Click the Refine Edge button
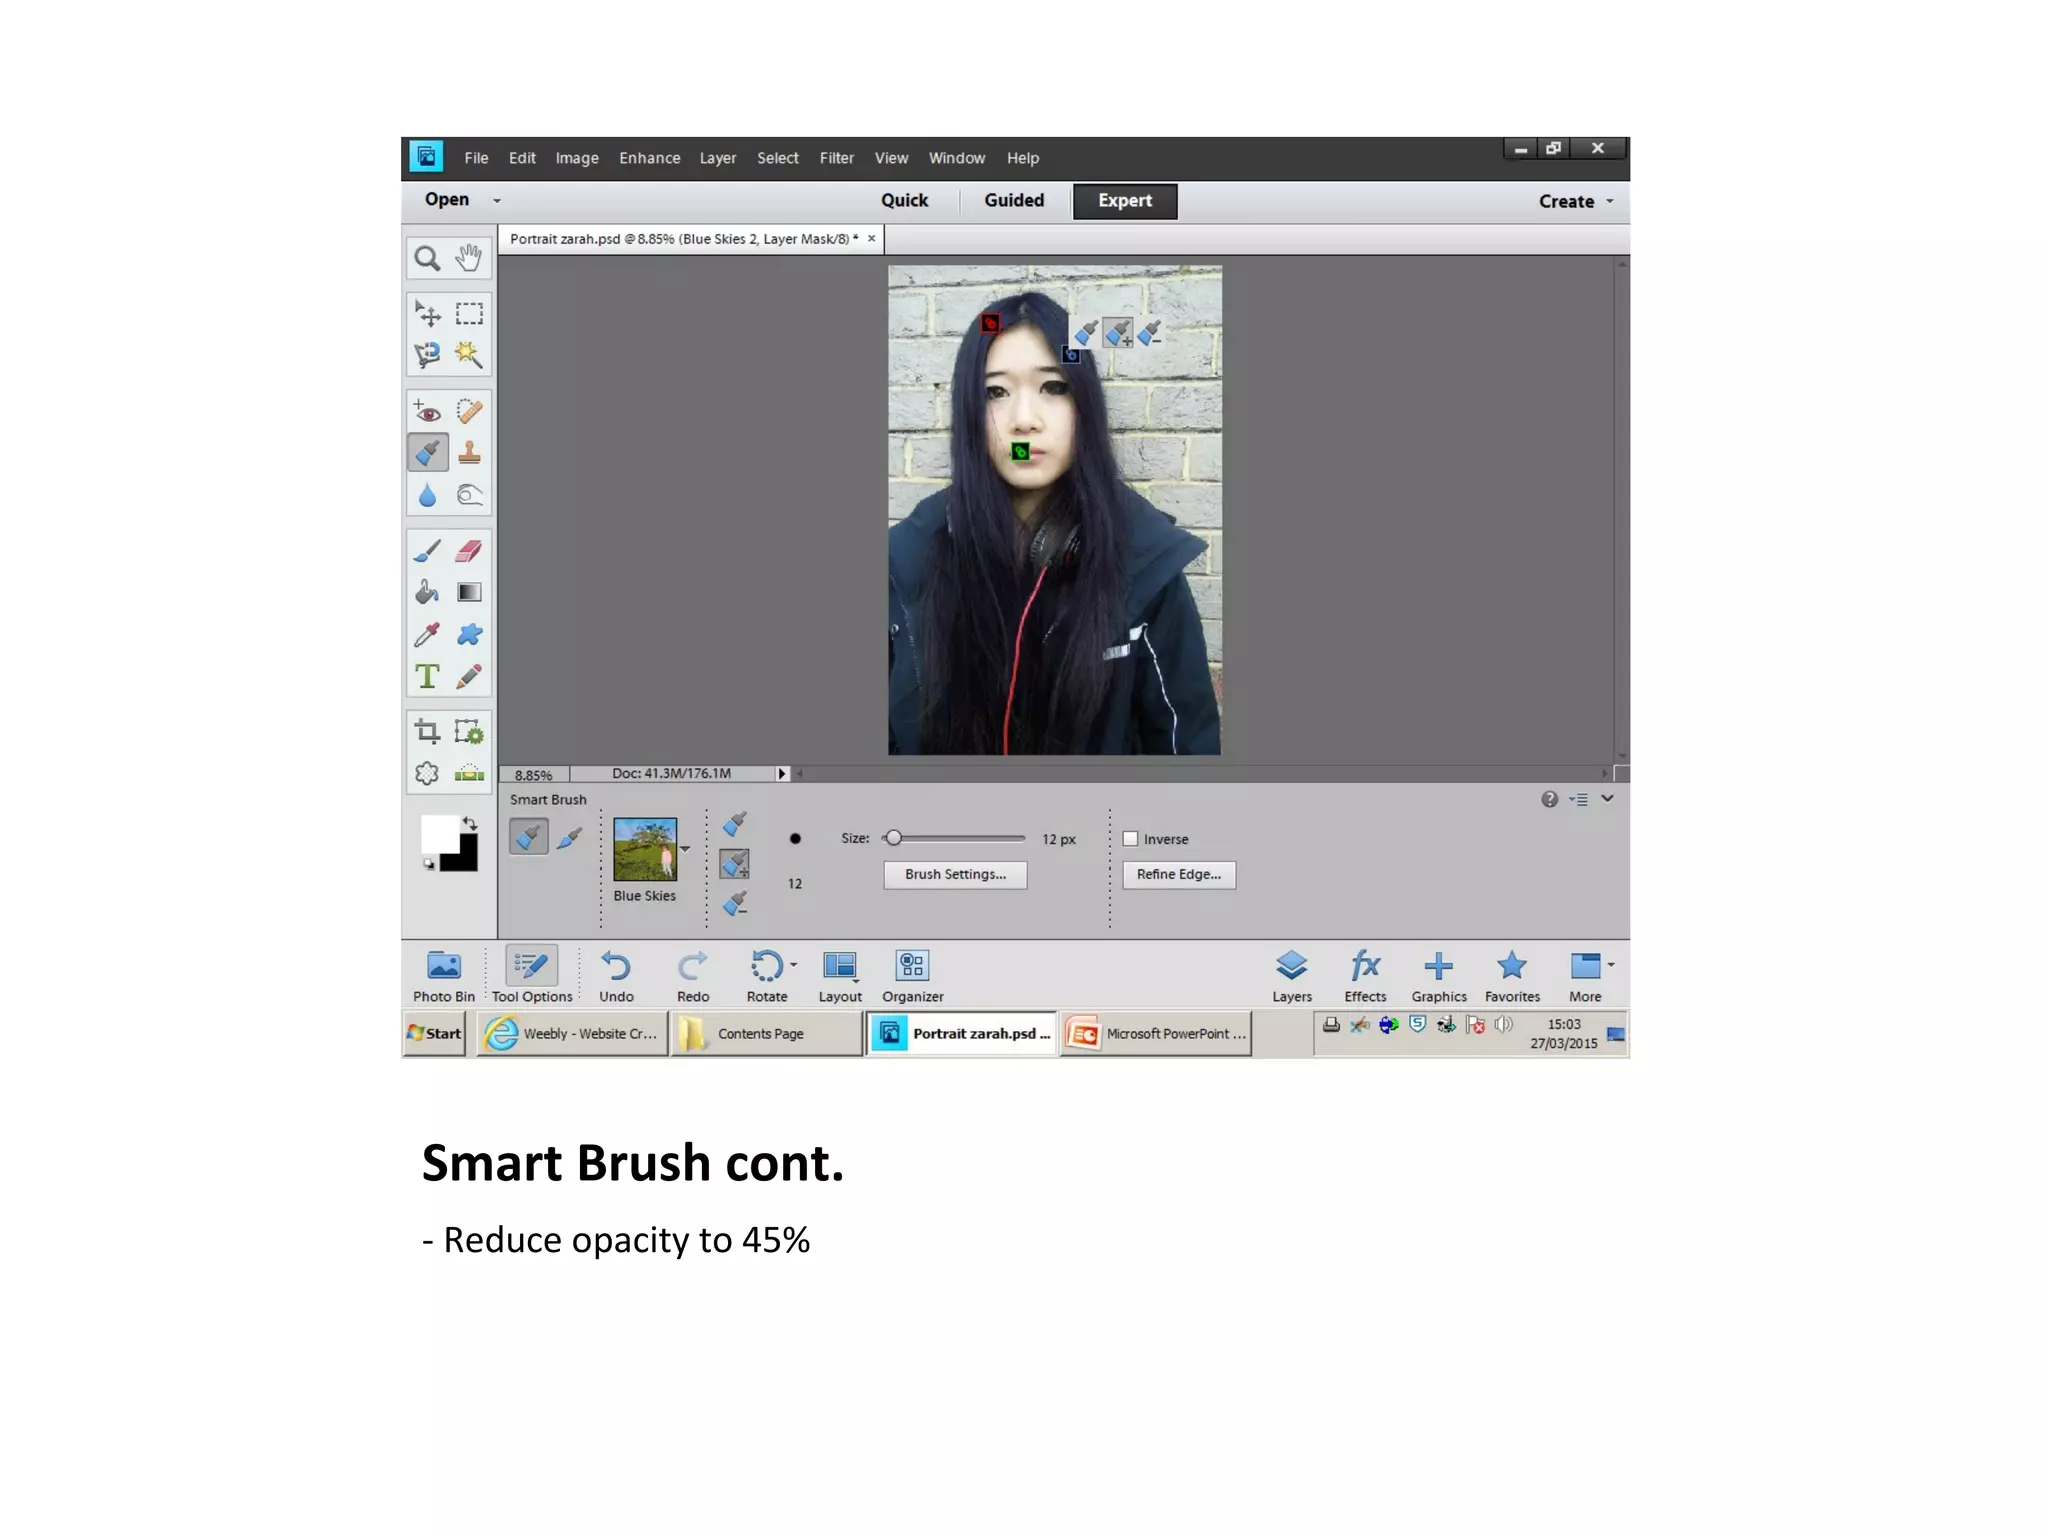Image resolution: width=2048 pixels, height=1536 pixels. click(x=1179, y=875)
